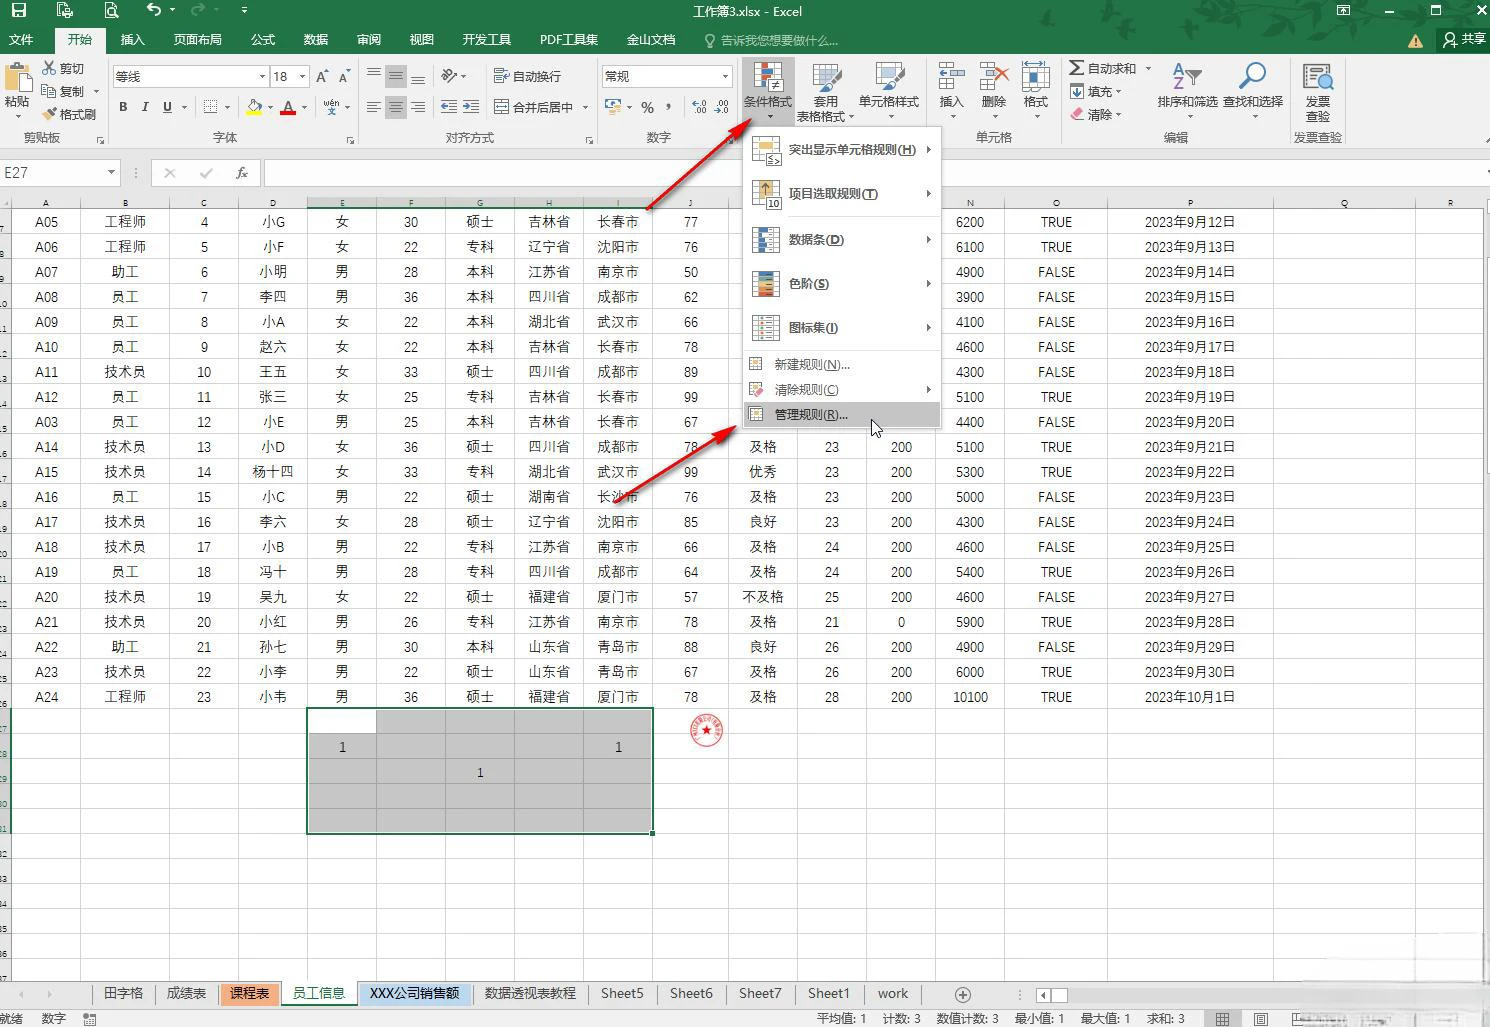Click the increase indent icon
This screenshot has width=1490, height=1027.
(x=472, y=107)
